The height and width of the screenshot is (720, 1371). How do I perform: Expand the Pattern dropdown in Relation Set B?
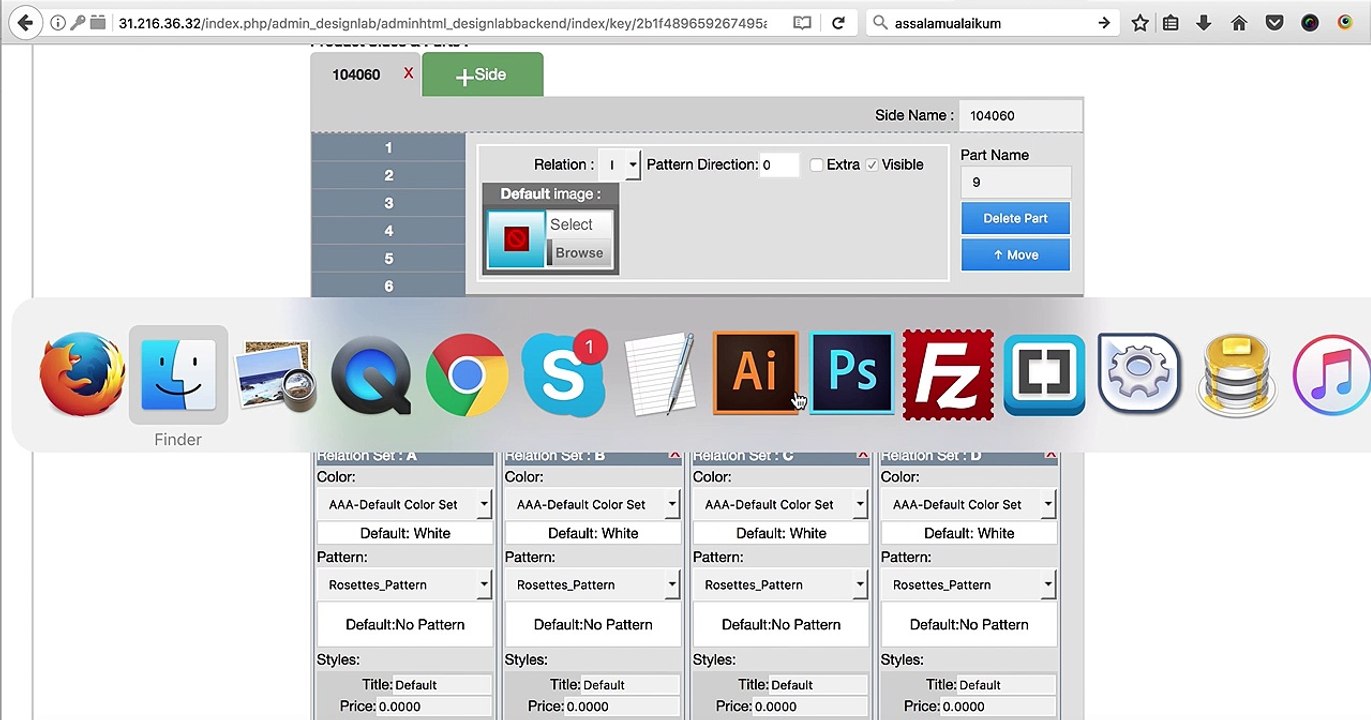pyautogui.click(x=593, y=585)
